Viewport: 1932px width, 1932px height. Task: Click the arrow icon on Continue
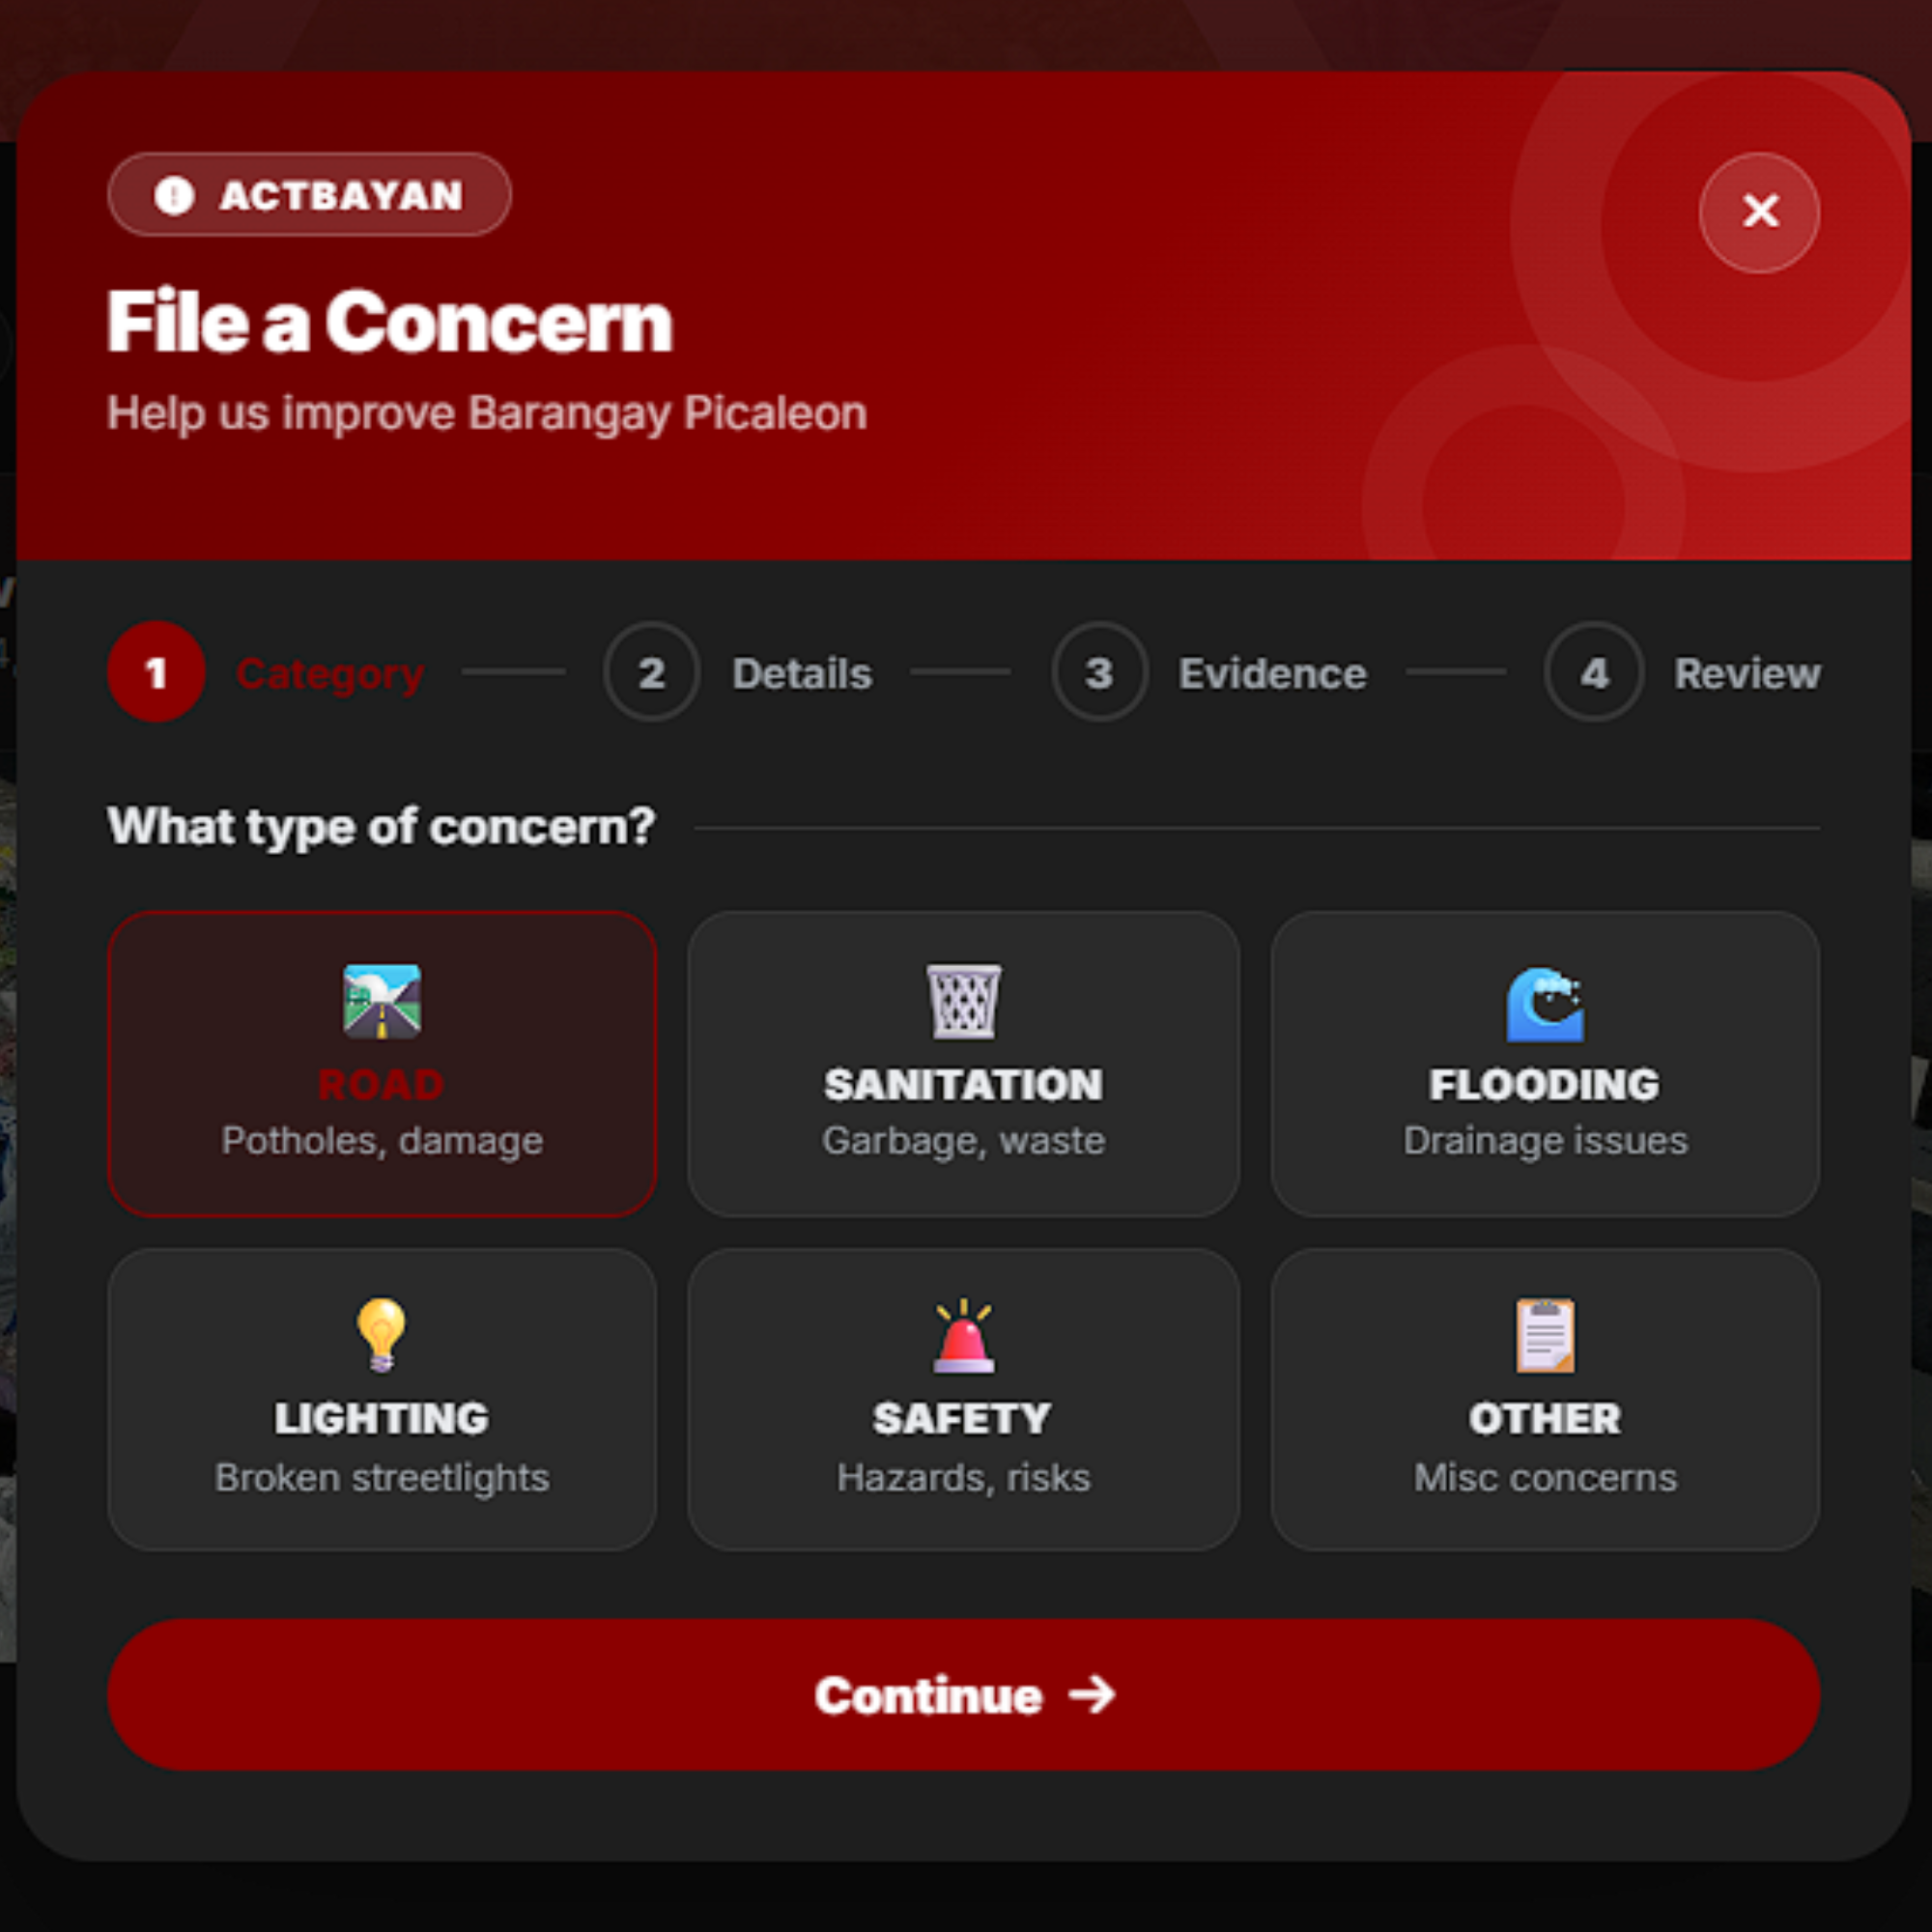click(1092, 1695)
